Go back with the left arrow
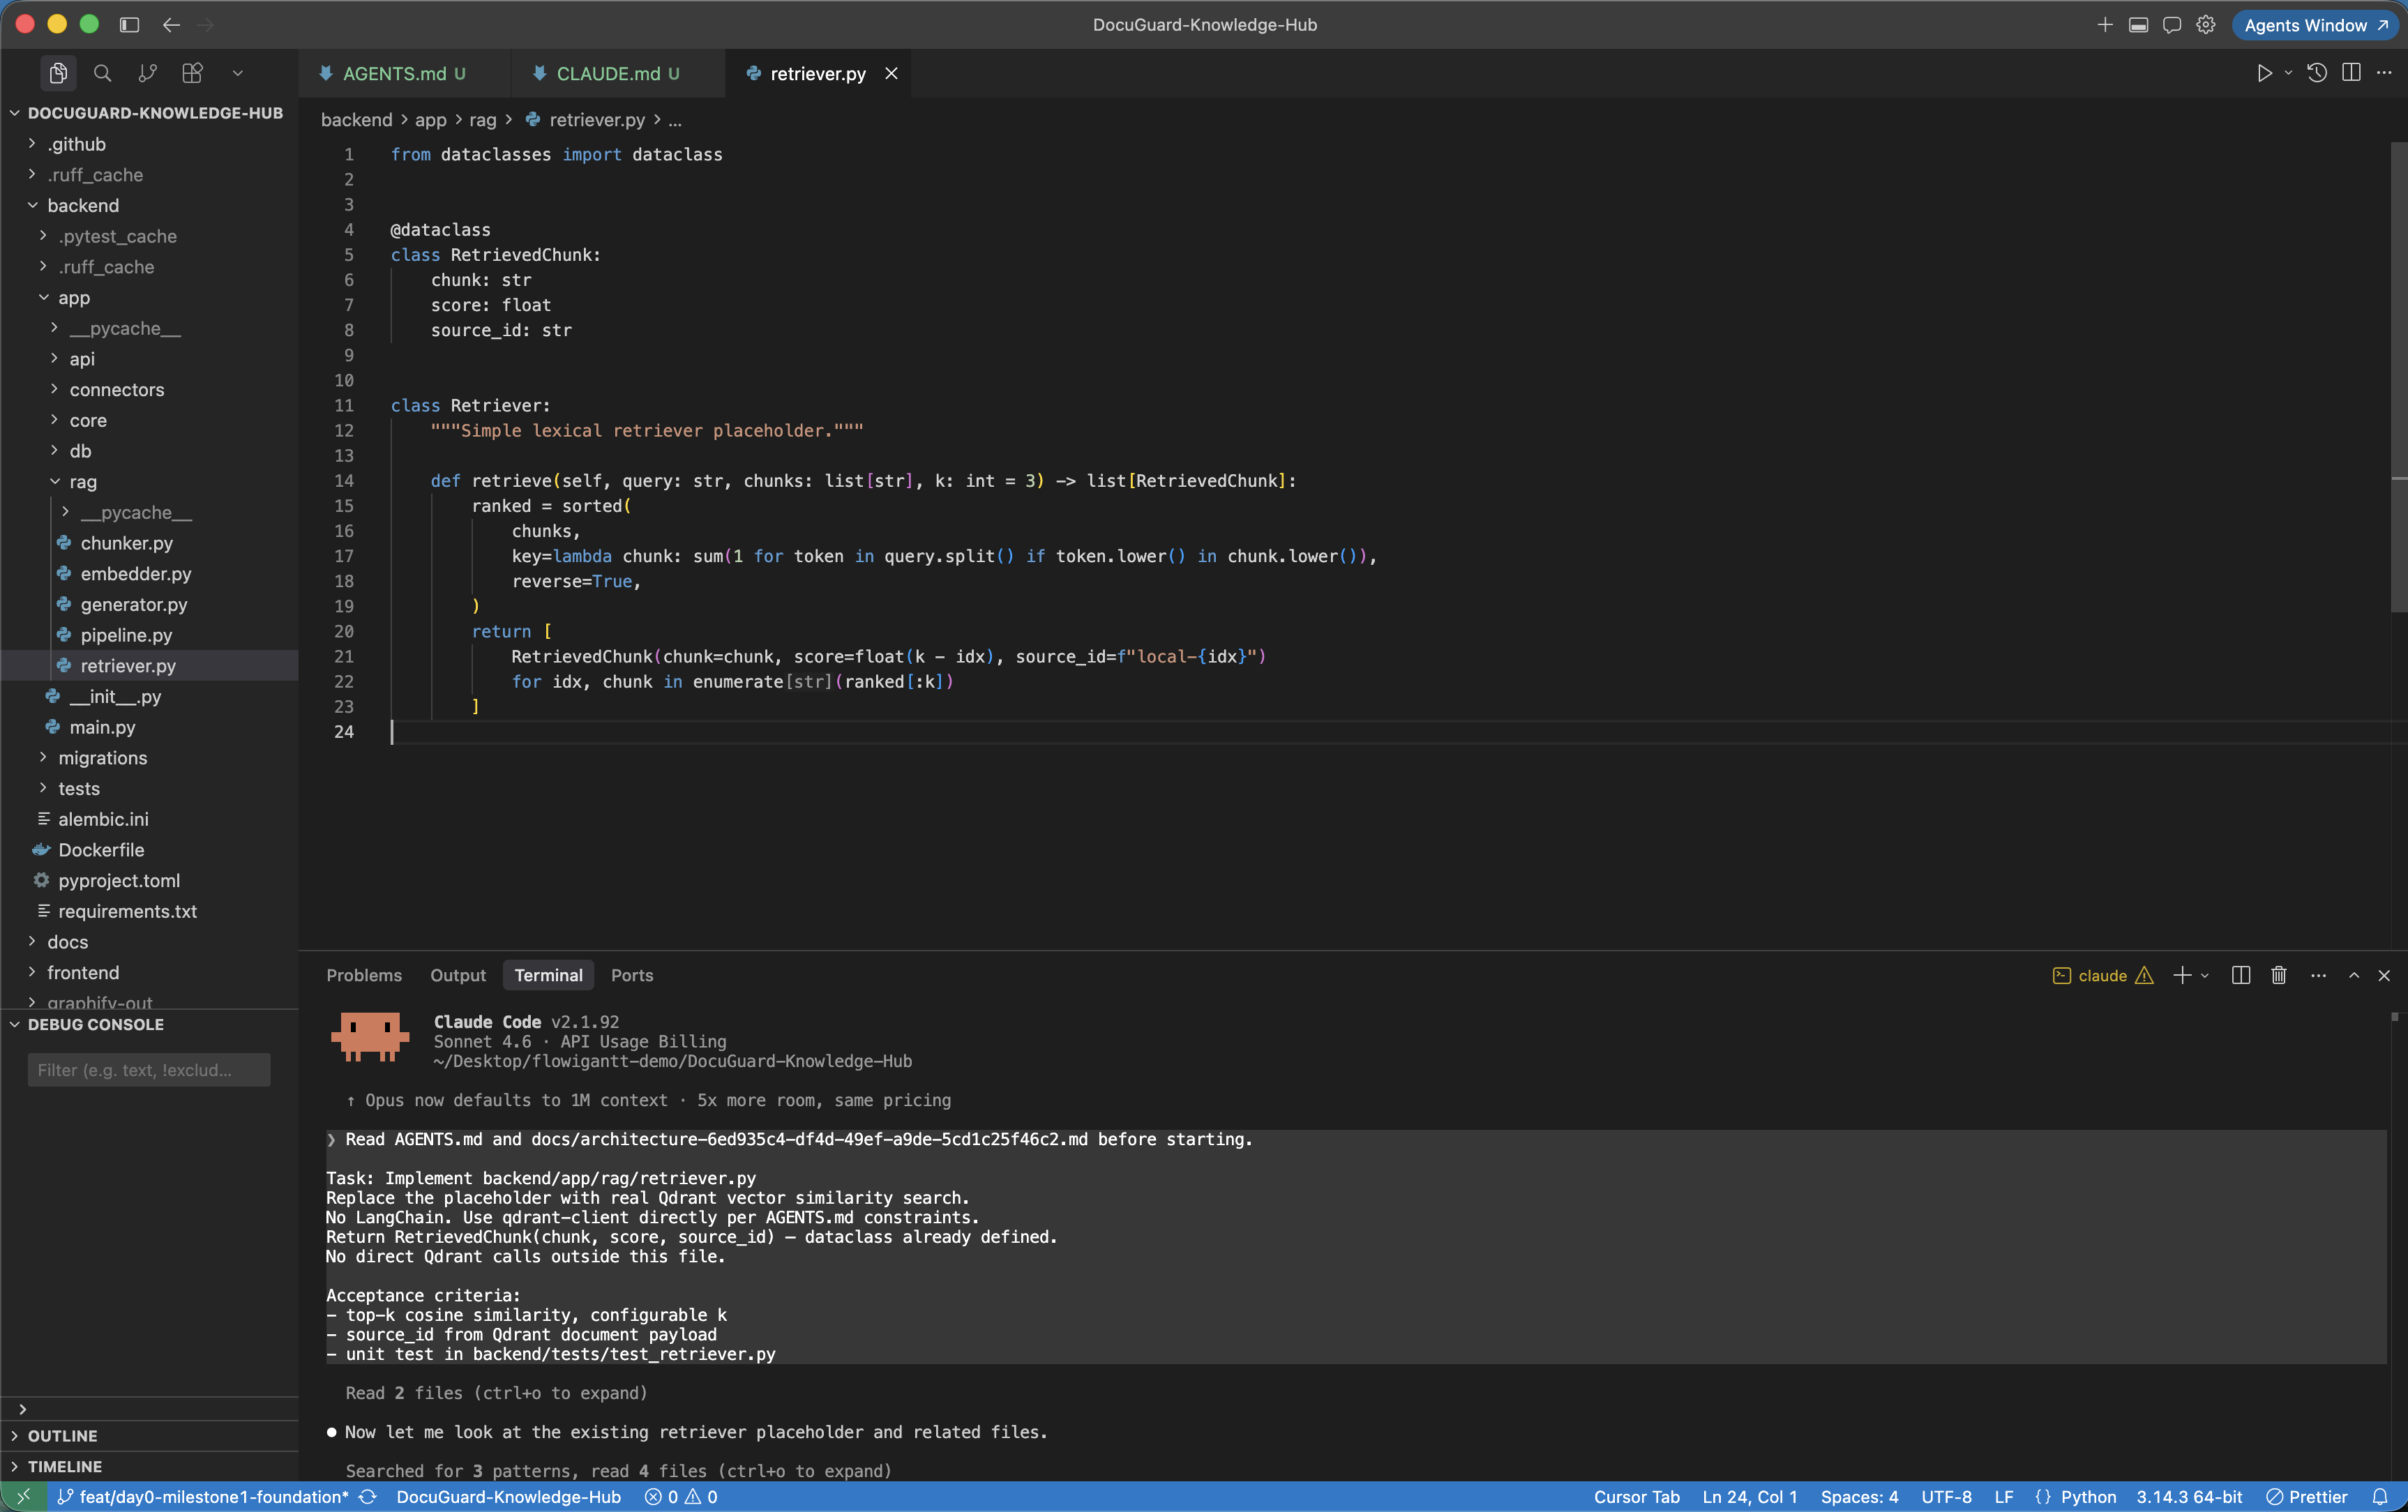Image resolution: width=2408 pixels, height=1512 pixels. (x=171, y=25)
